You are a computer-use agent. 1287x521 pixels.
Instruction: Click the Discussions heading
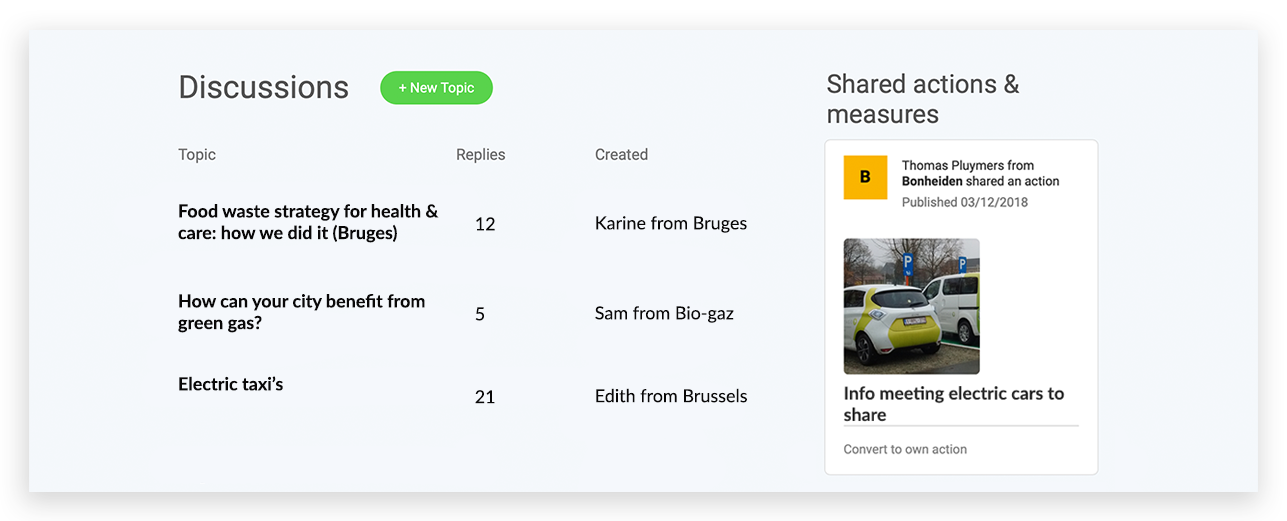click(263, 87)
